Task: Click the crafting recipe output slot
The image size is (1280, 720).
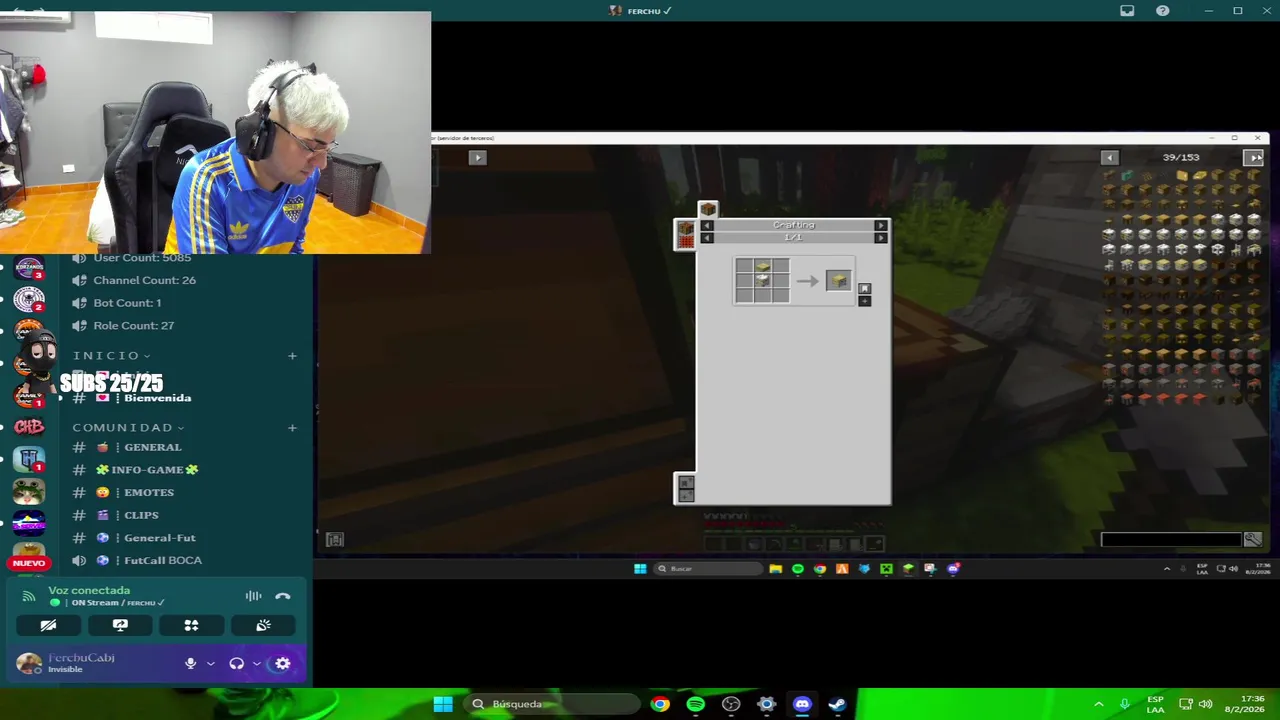Action: pos(838,281)
